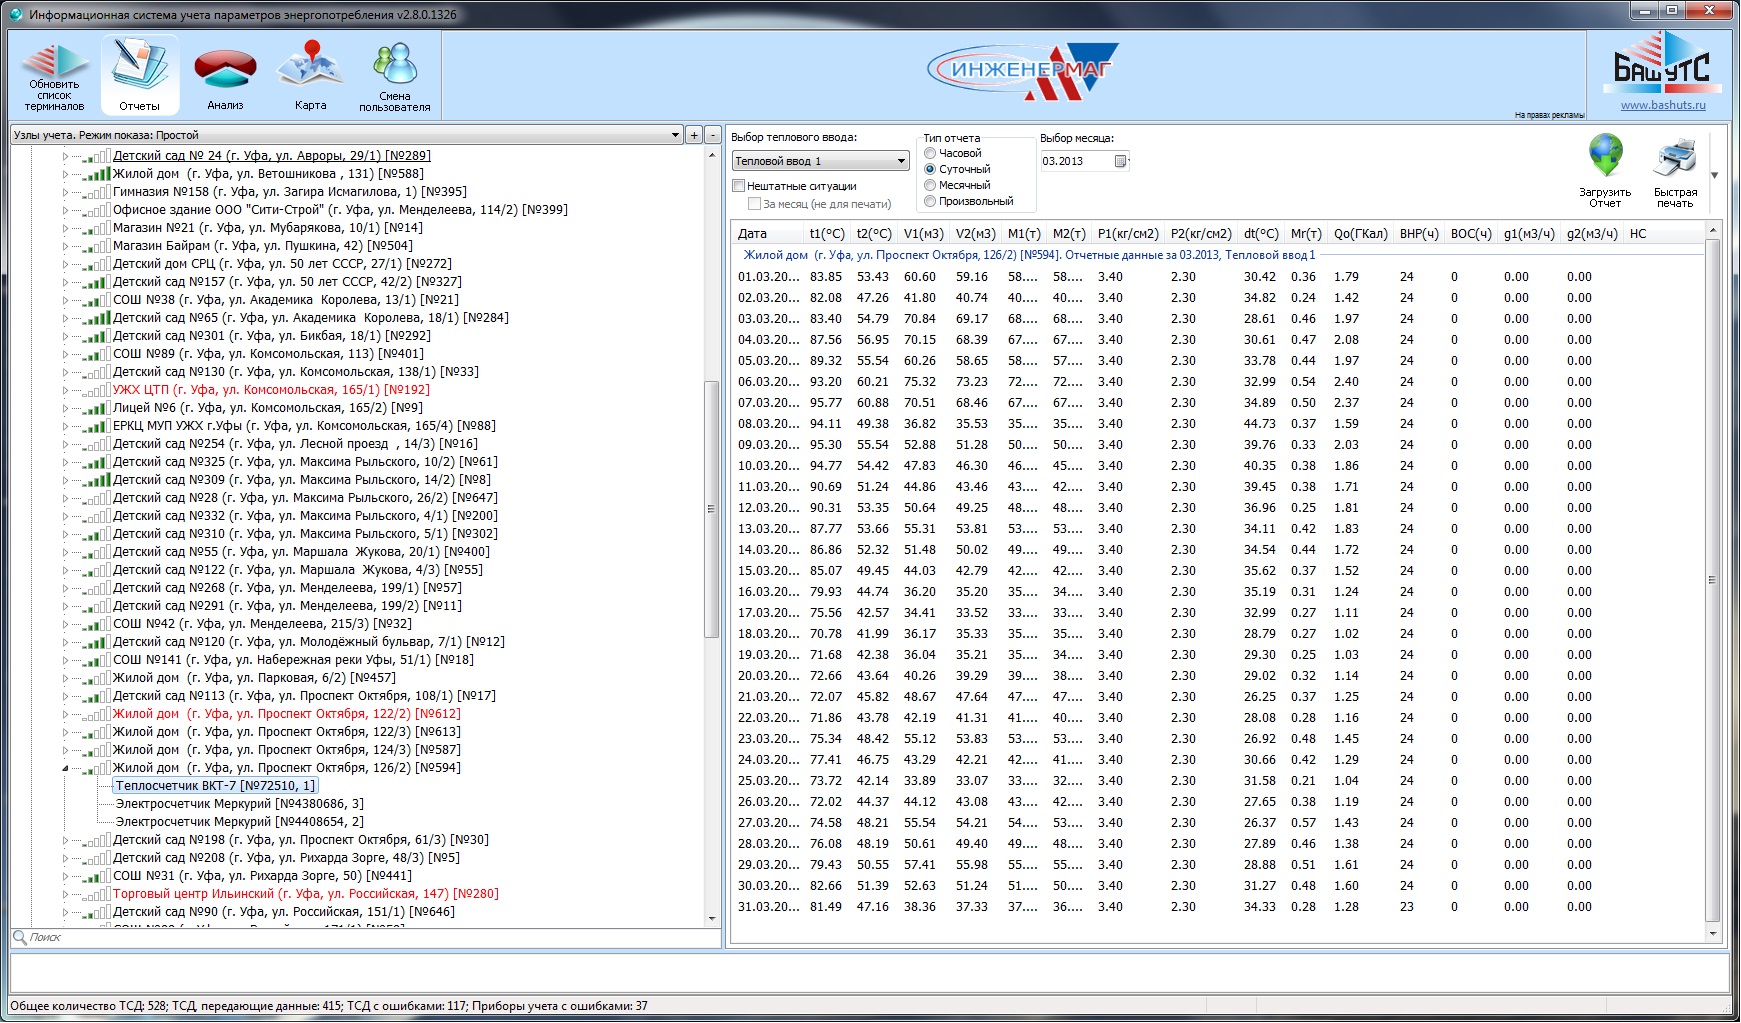Open the www.bashuts.ru link
The image size is (1741, 1023).
coord(1663,105)
